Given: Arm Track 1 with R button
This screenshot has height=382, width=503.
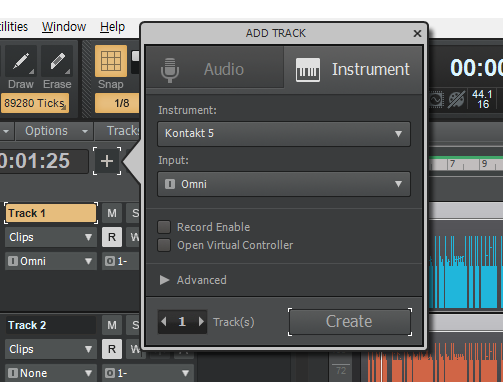Looking at the screenshot, I should (112, 237).
